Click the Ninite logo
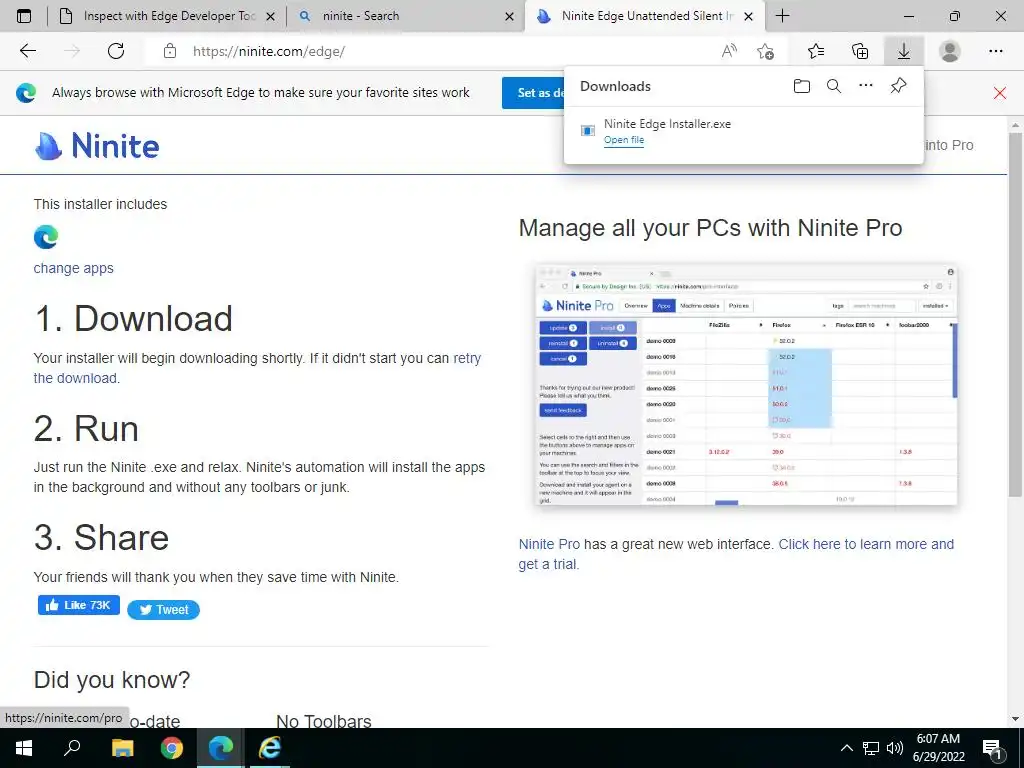This screenshot has height=768, width=1024. click(97, 145)
